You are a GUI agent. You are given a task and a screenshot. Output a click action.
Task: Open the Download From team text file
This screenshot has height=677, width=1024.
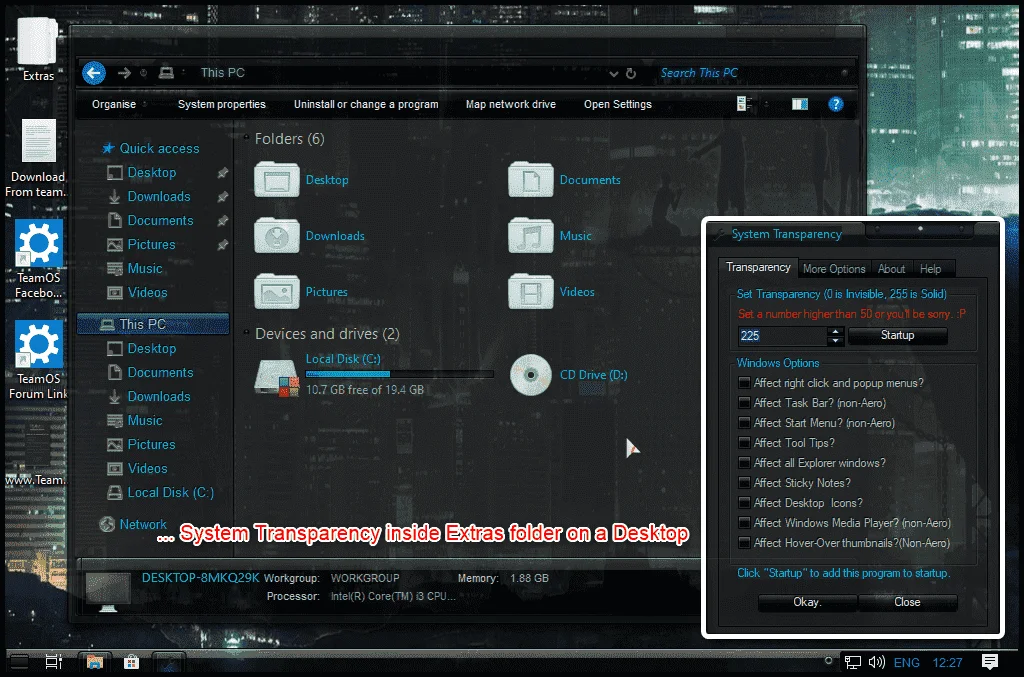coord(38,159)
